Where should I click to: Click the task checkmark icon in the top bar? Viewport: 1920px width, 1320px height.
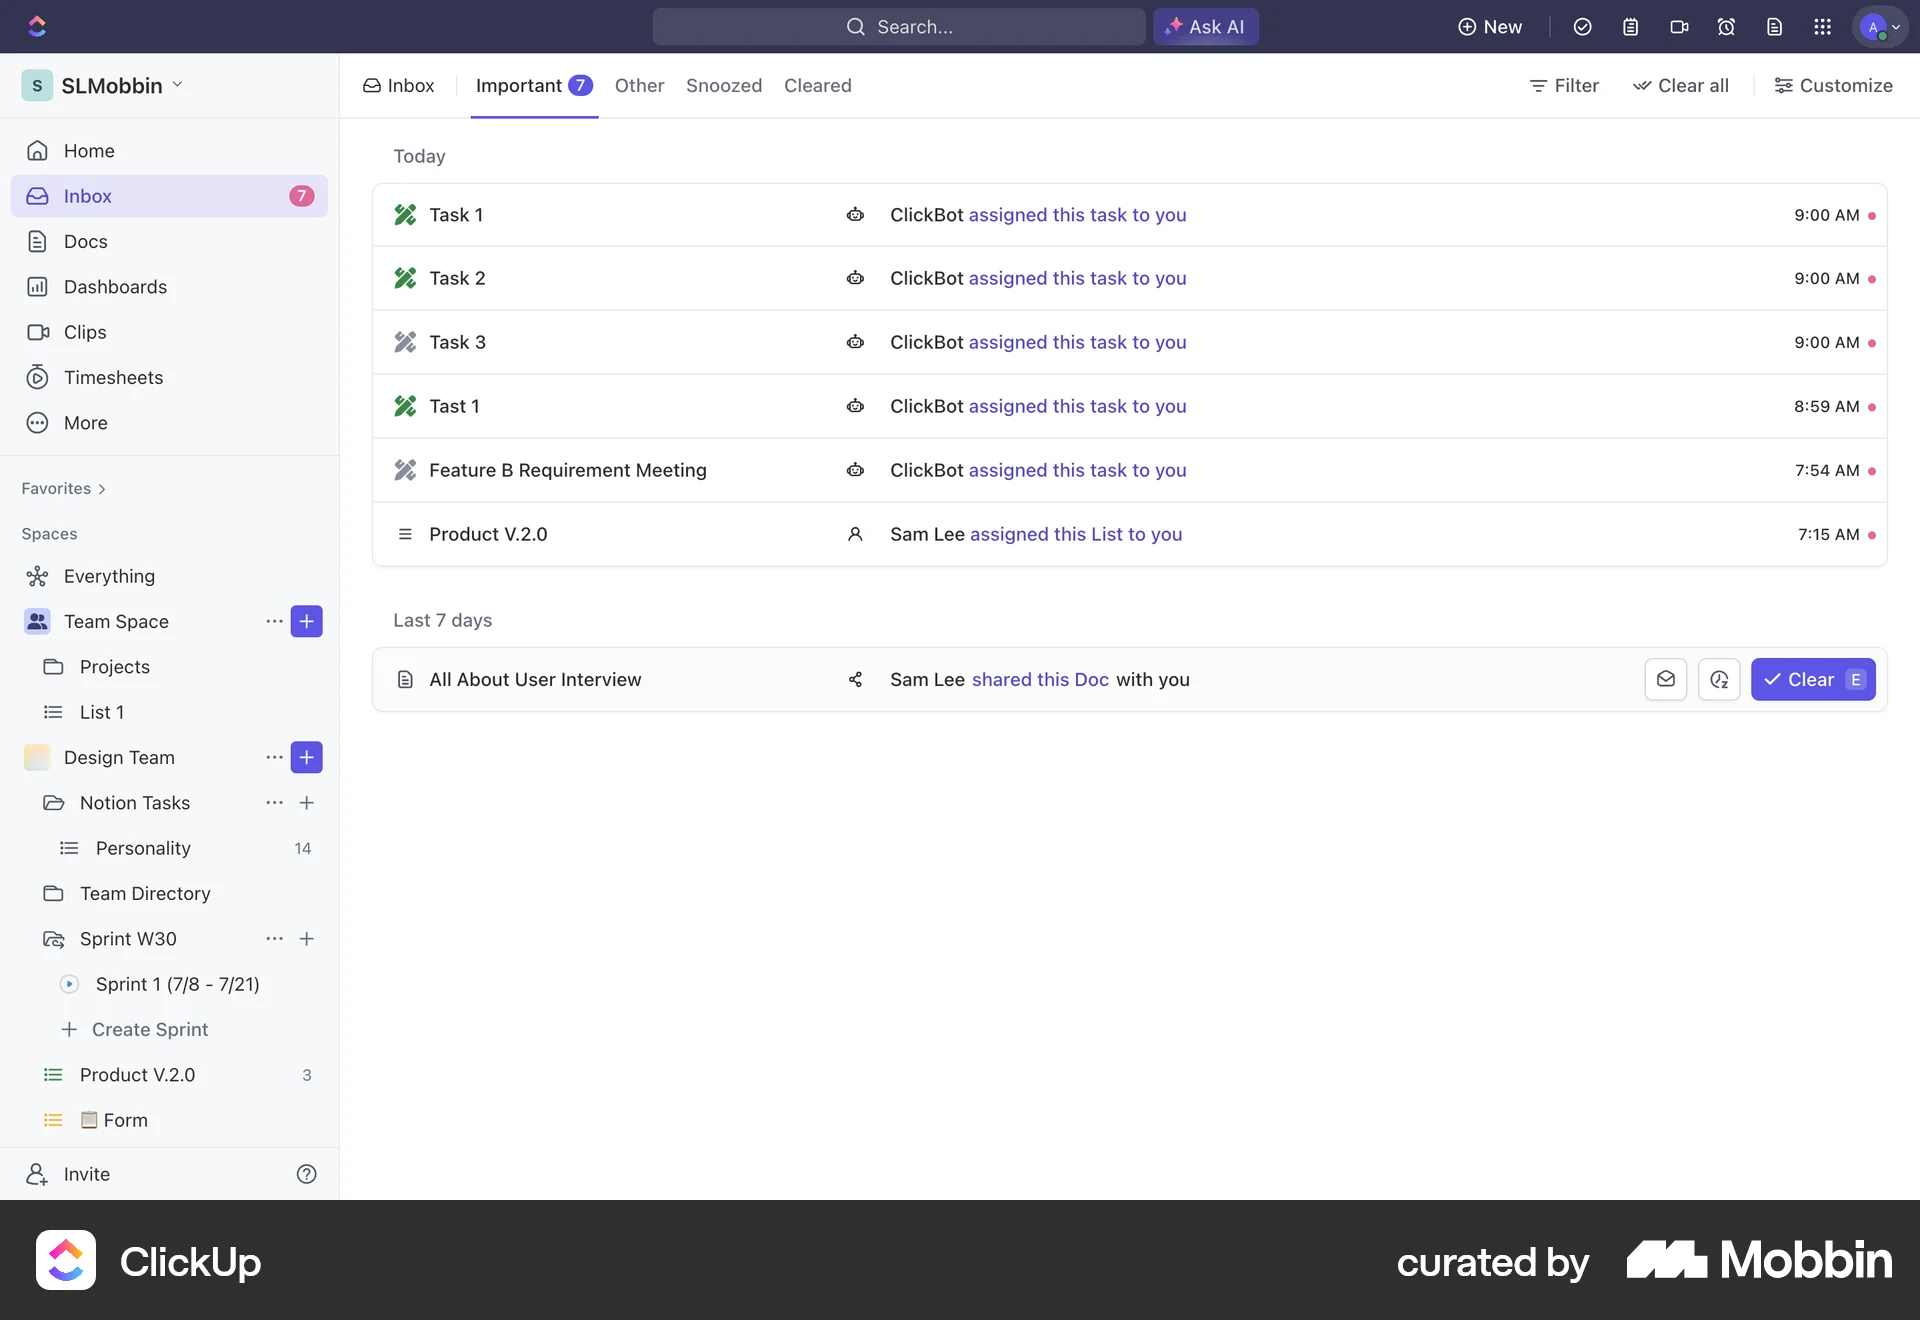pos(1582,27)
